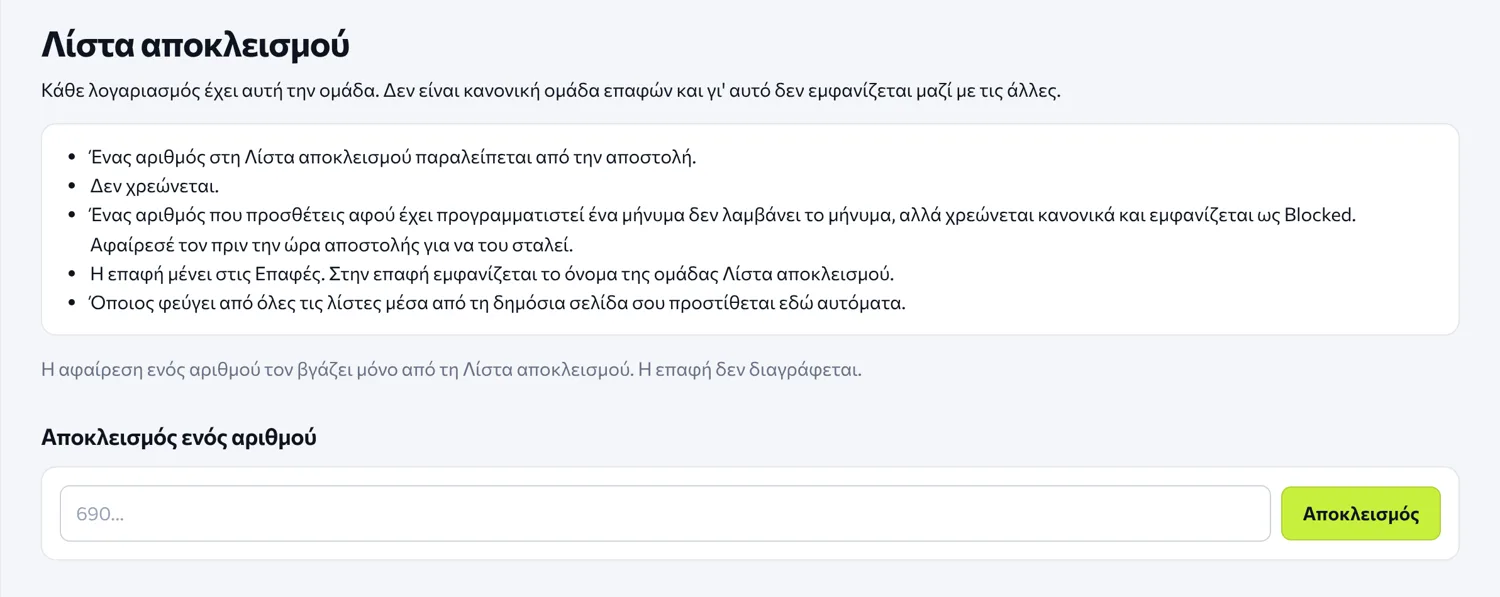Click the line 'Αφαίρεσέ τον πριν την ώρα αποστολής'

click(331, 244)
